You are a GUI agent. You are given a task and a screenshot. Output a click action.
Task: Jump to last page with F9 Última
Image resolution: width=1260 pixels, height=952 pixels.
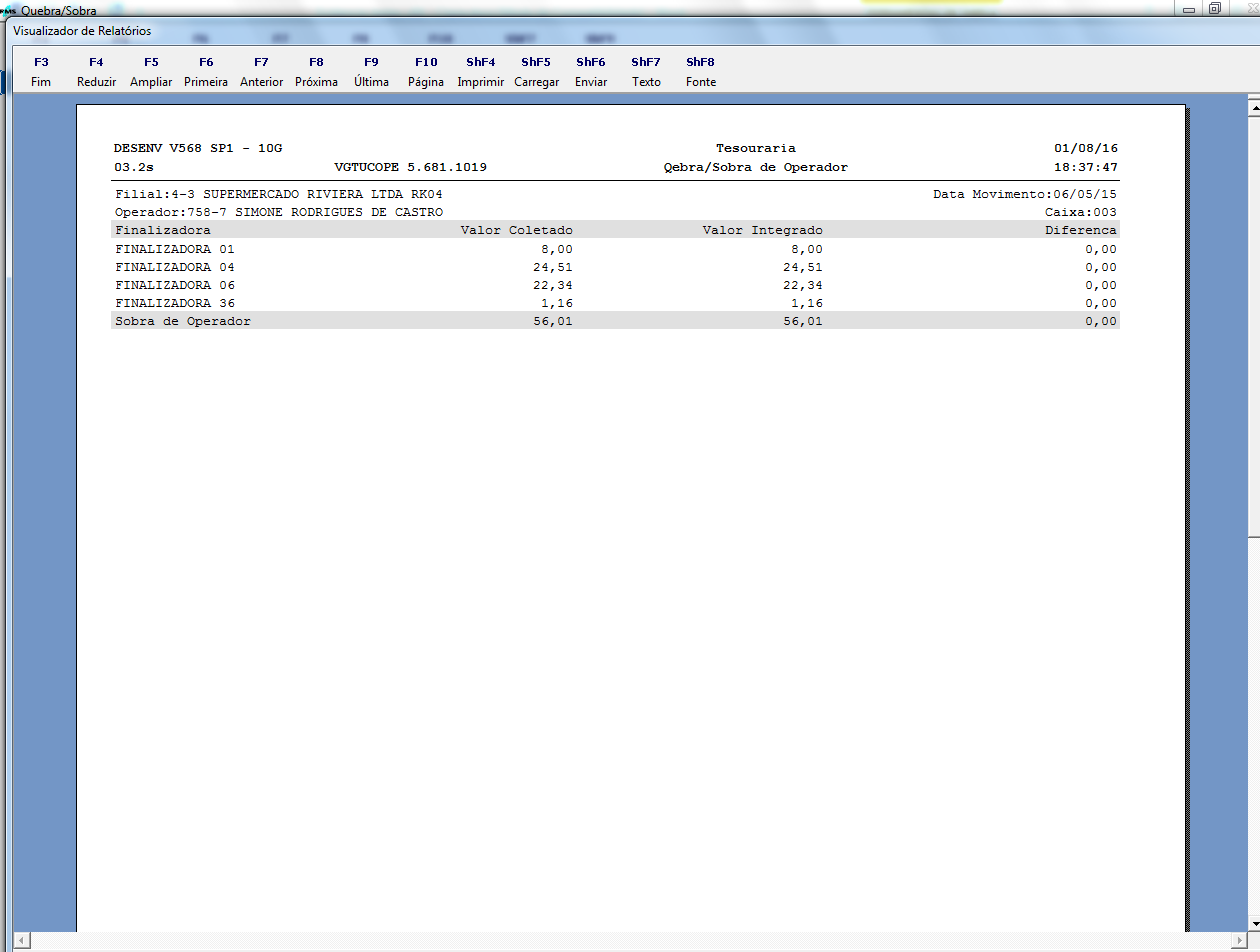point(371,72)
